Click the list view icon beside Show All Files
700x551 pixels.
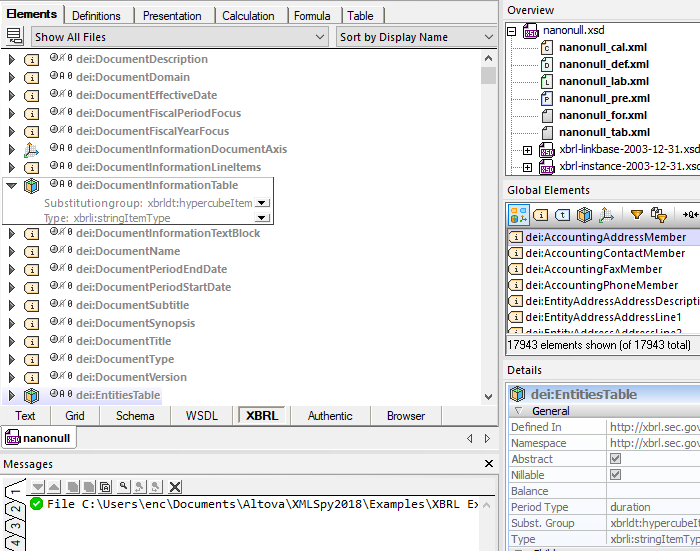[x=14, y=37]
